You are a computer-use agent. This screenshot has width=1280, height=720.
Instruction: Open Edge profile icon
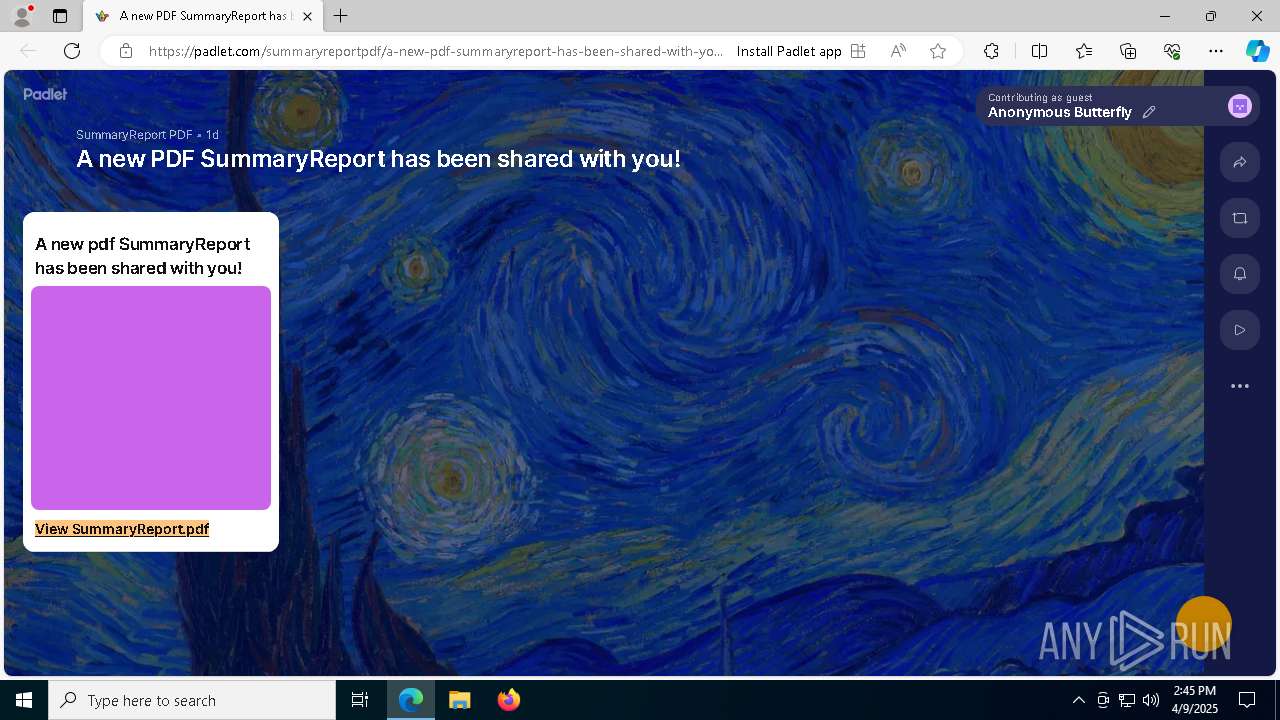22,16
